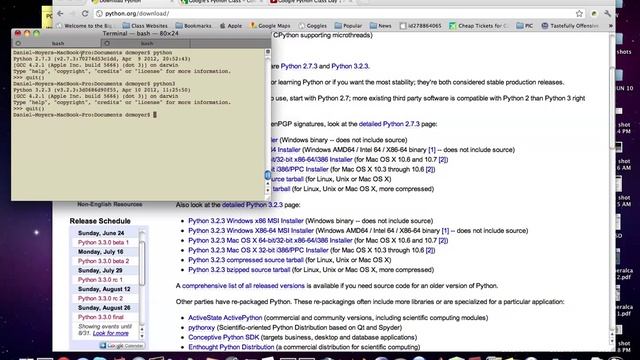Download Python 3.2.3 Windows x86 MSI Installer
Image resolution: width=640 pixels, height=360 pixels.
246,221
